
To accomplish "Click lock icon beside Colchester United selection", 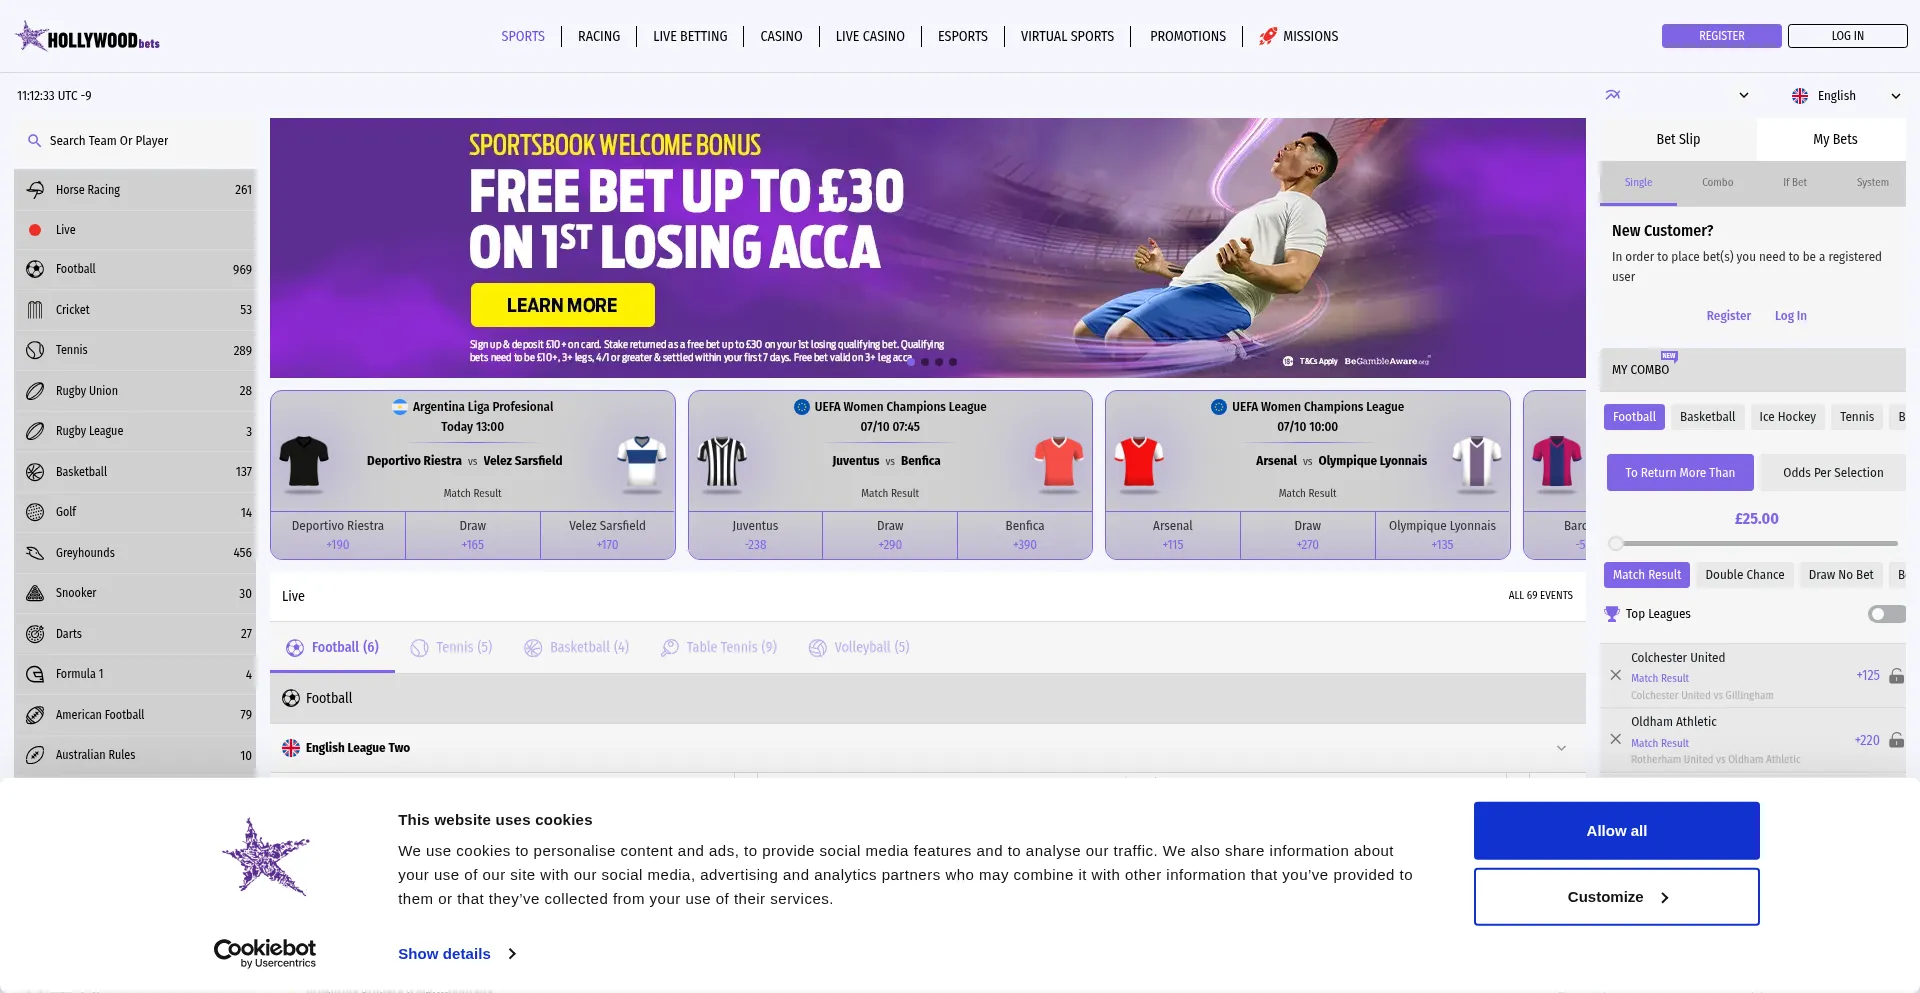I will click(x=1896, y=676).
